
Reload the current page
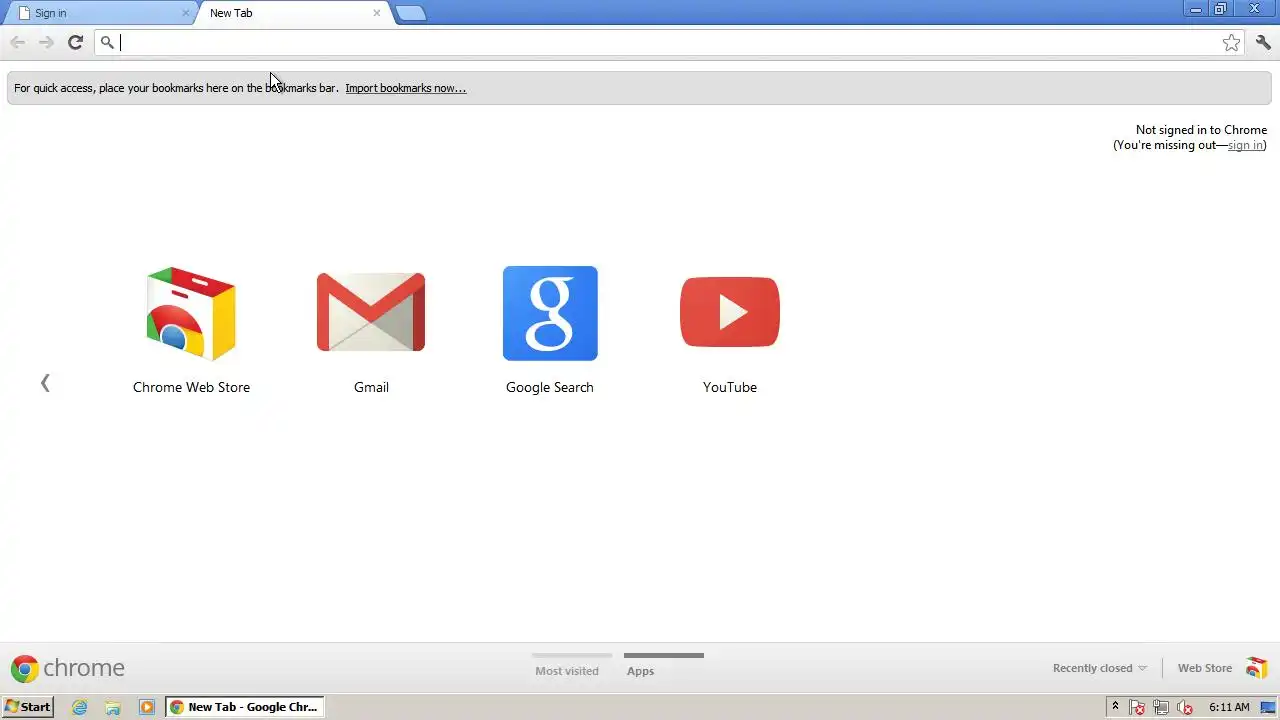point(75,42)
